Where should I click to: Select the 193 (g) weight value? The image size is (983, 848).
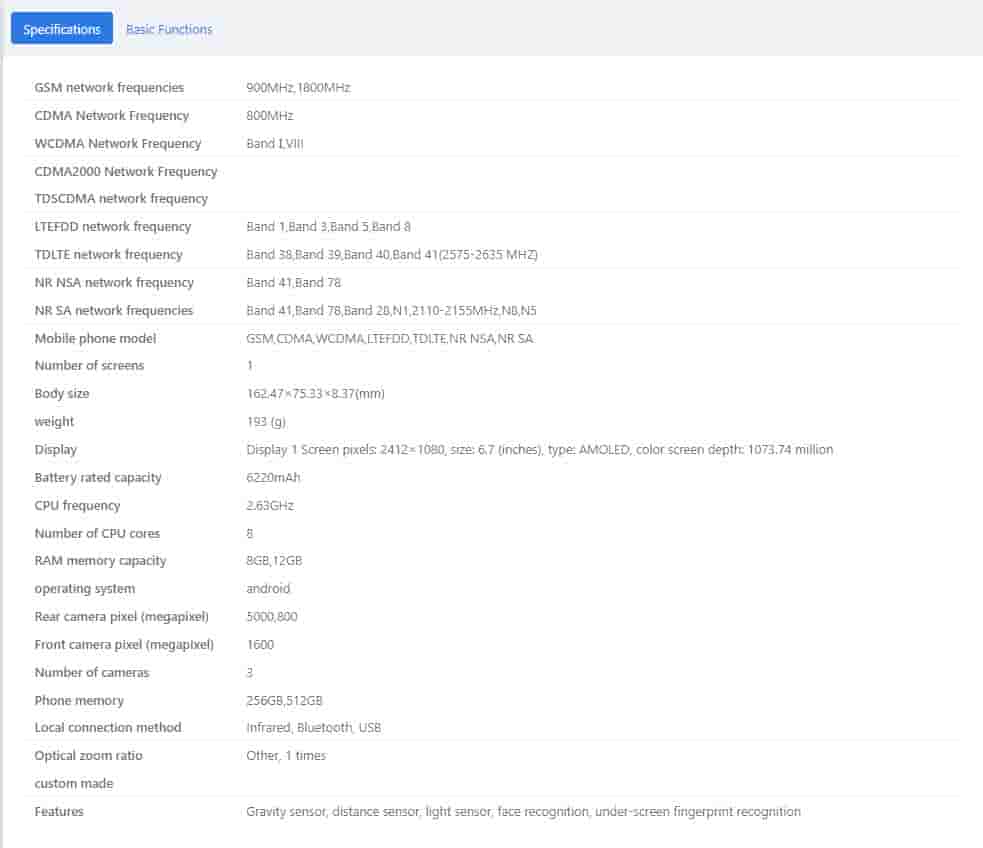click(265, 422)
